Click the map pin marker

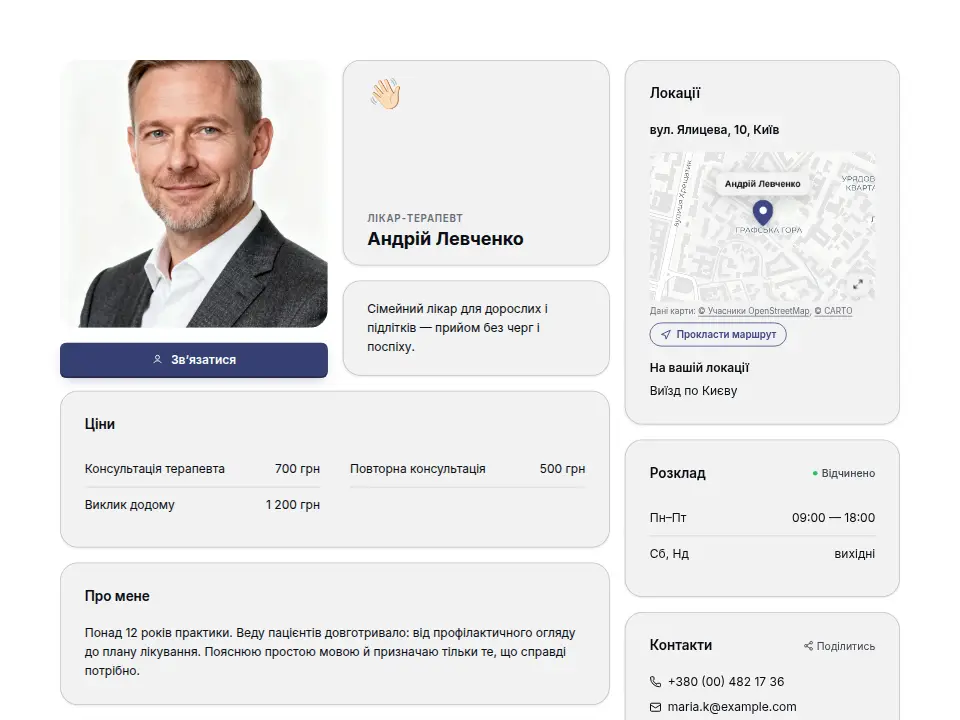coord(762,213)
